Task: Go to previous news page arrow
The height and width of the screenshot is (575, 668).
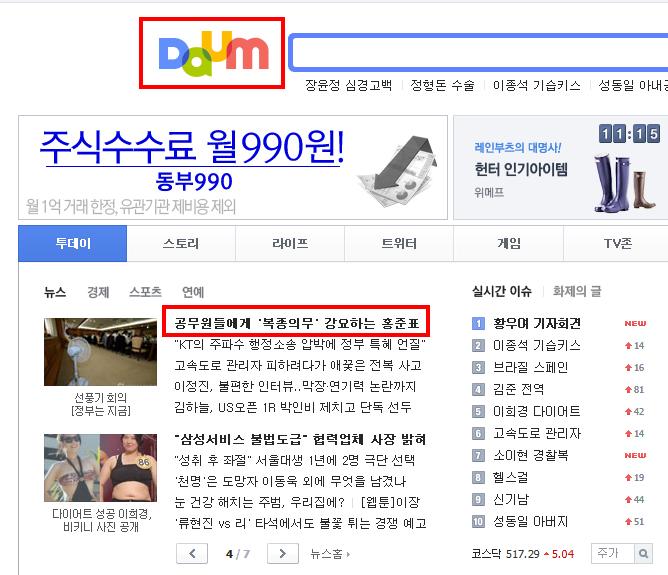Action: (x=192, y=553)
